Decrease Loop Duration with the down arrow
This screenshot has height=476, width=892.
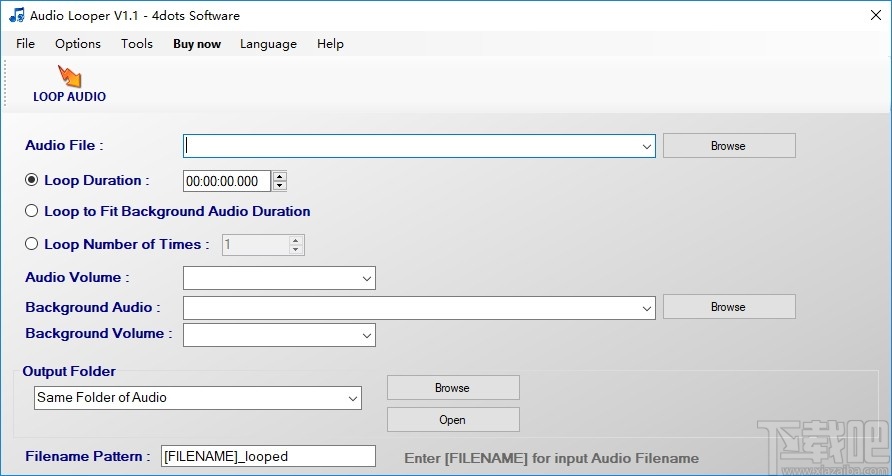click(x=279, y=186)
